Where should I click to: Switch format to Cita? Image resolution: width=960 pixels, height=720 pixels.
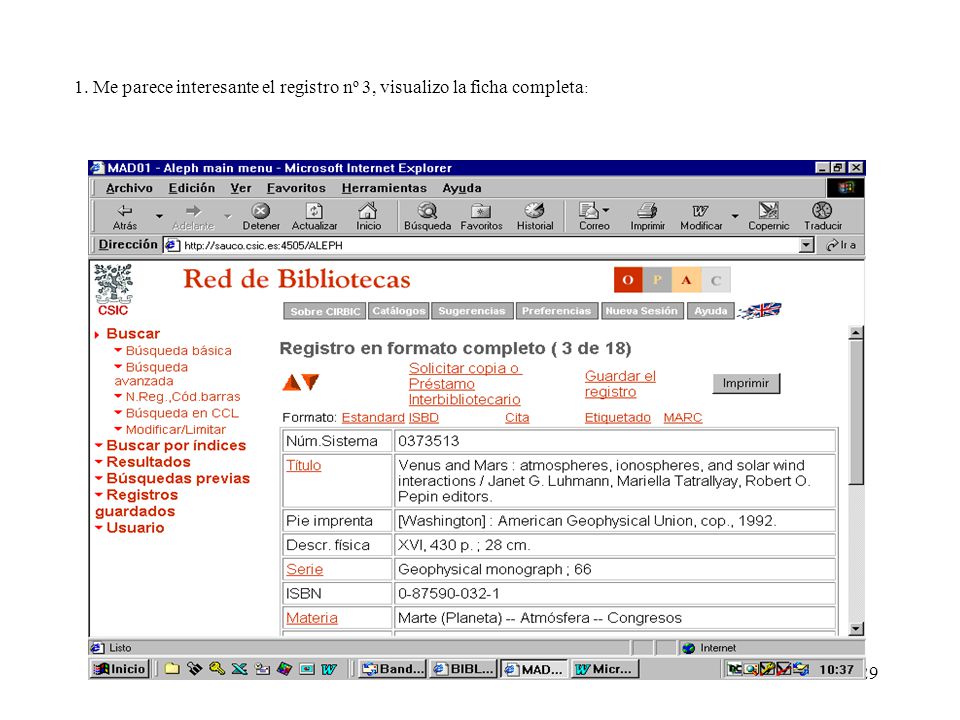517,418
